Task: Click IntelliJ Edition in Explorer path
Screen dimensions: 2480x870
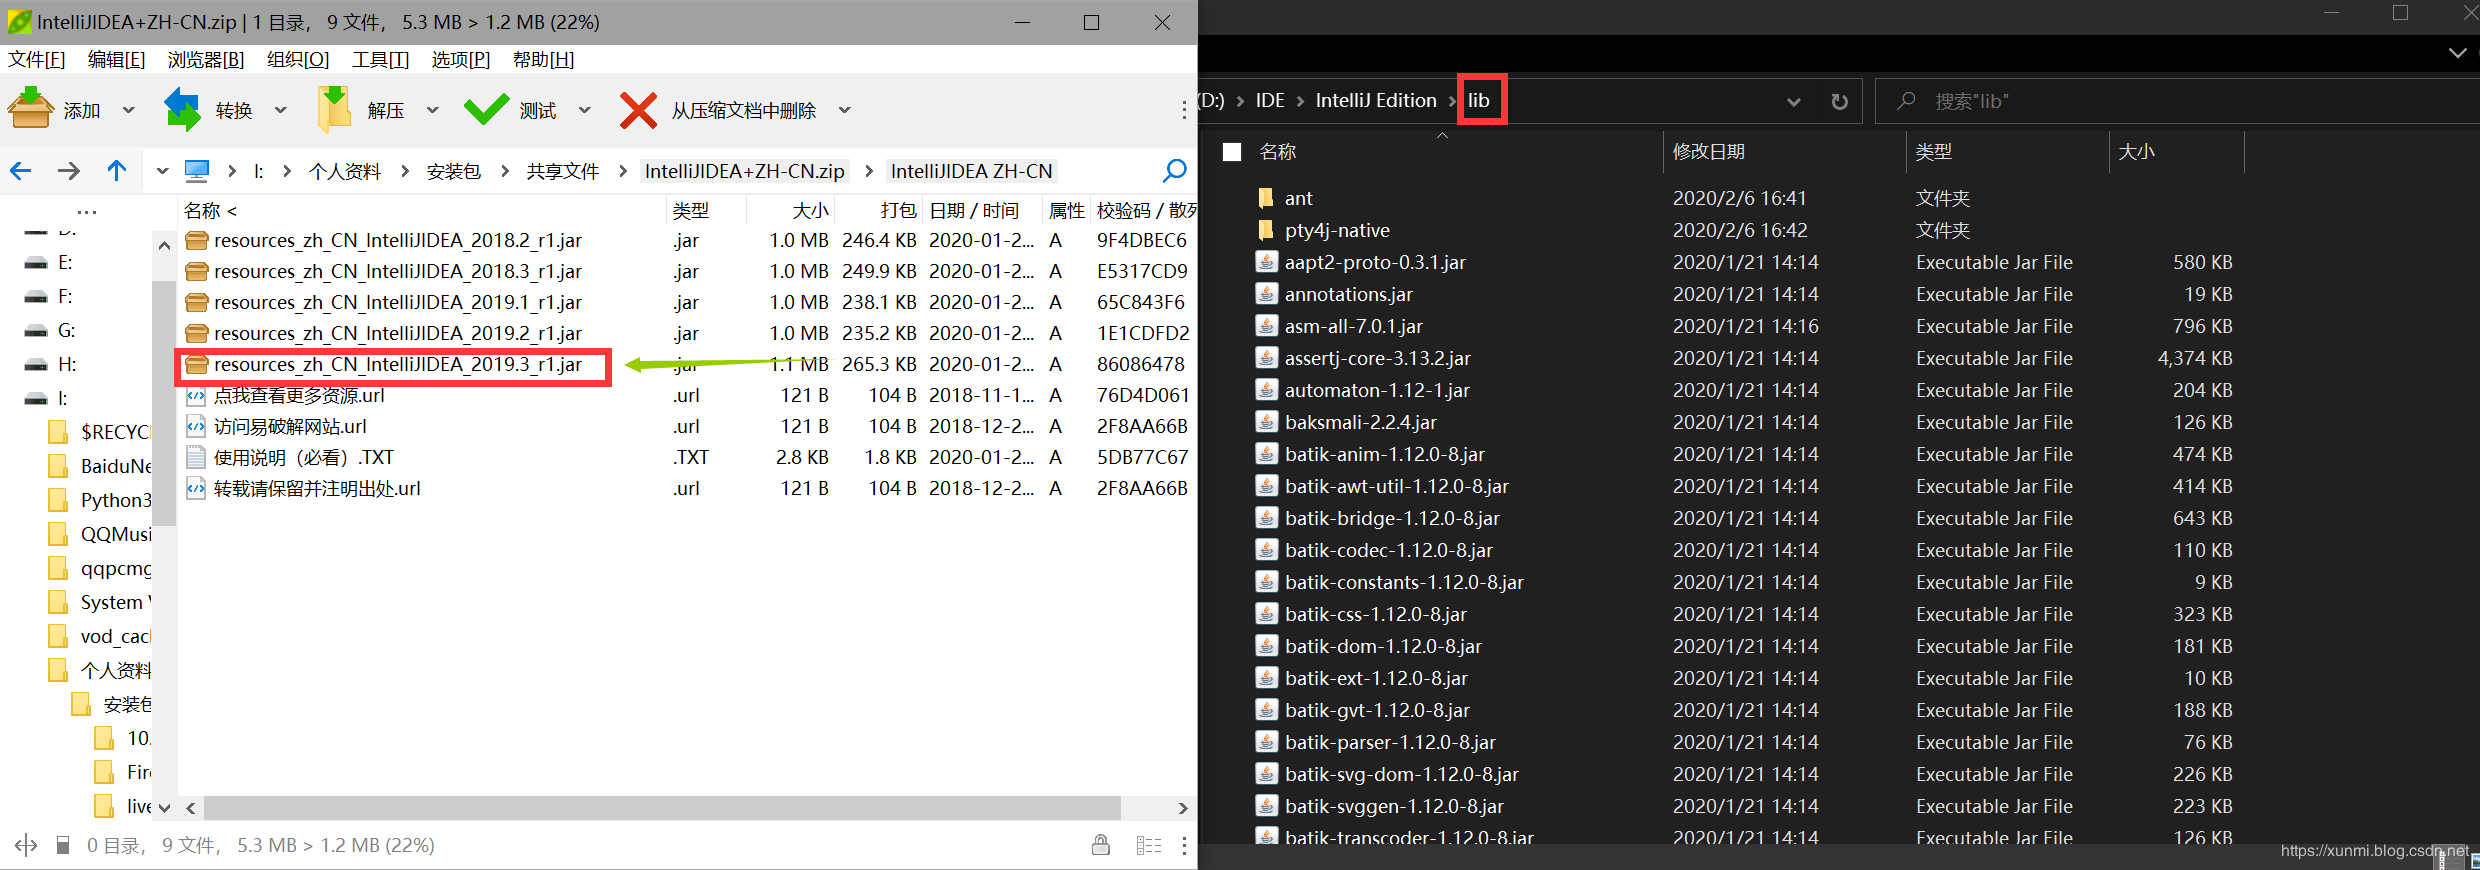Action: click(x=1376, y=100)
